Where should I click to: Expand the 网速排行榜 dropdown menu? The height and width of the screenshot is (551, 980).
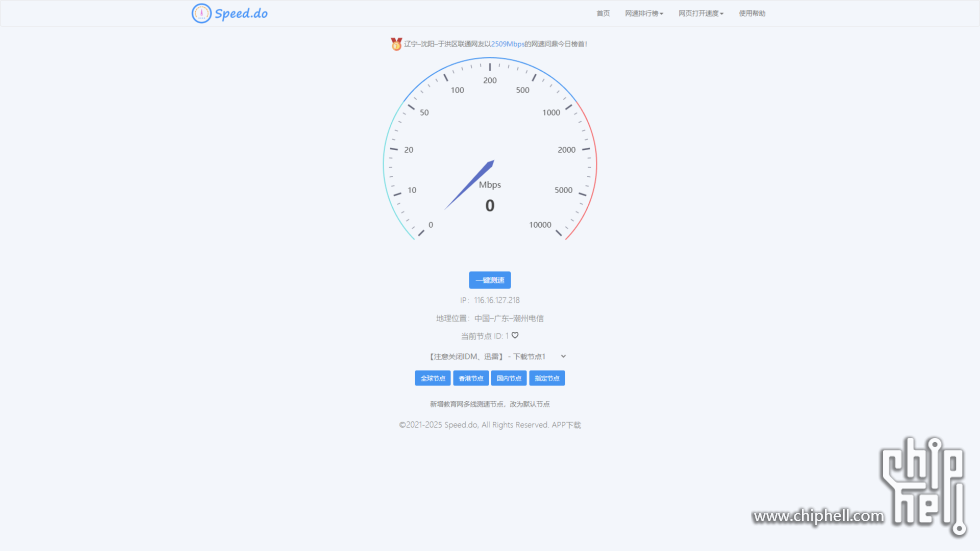[644, 14]
